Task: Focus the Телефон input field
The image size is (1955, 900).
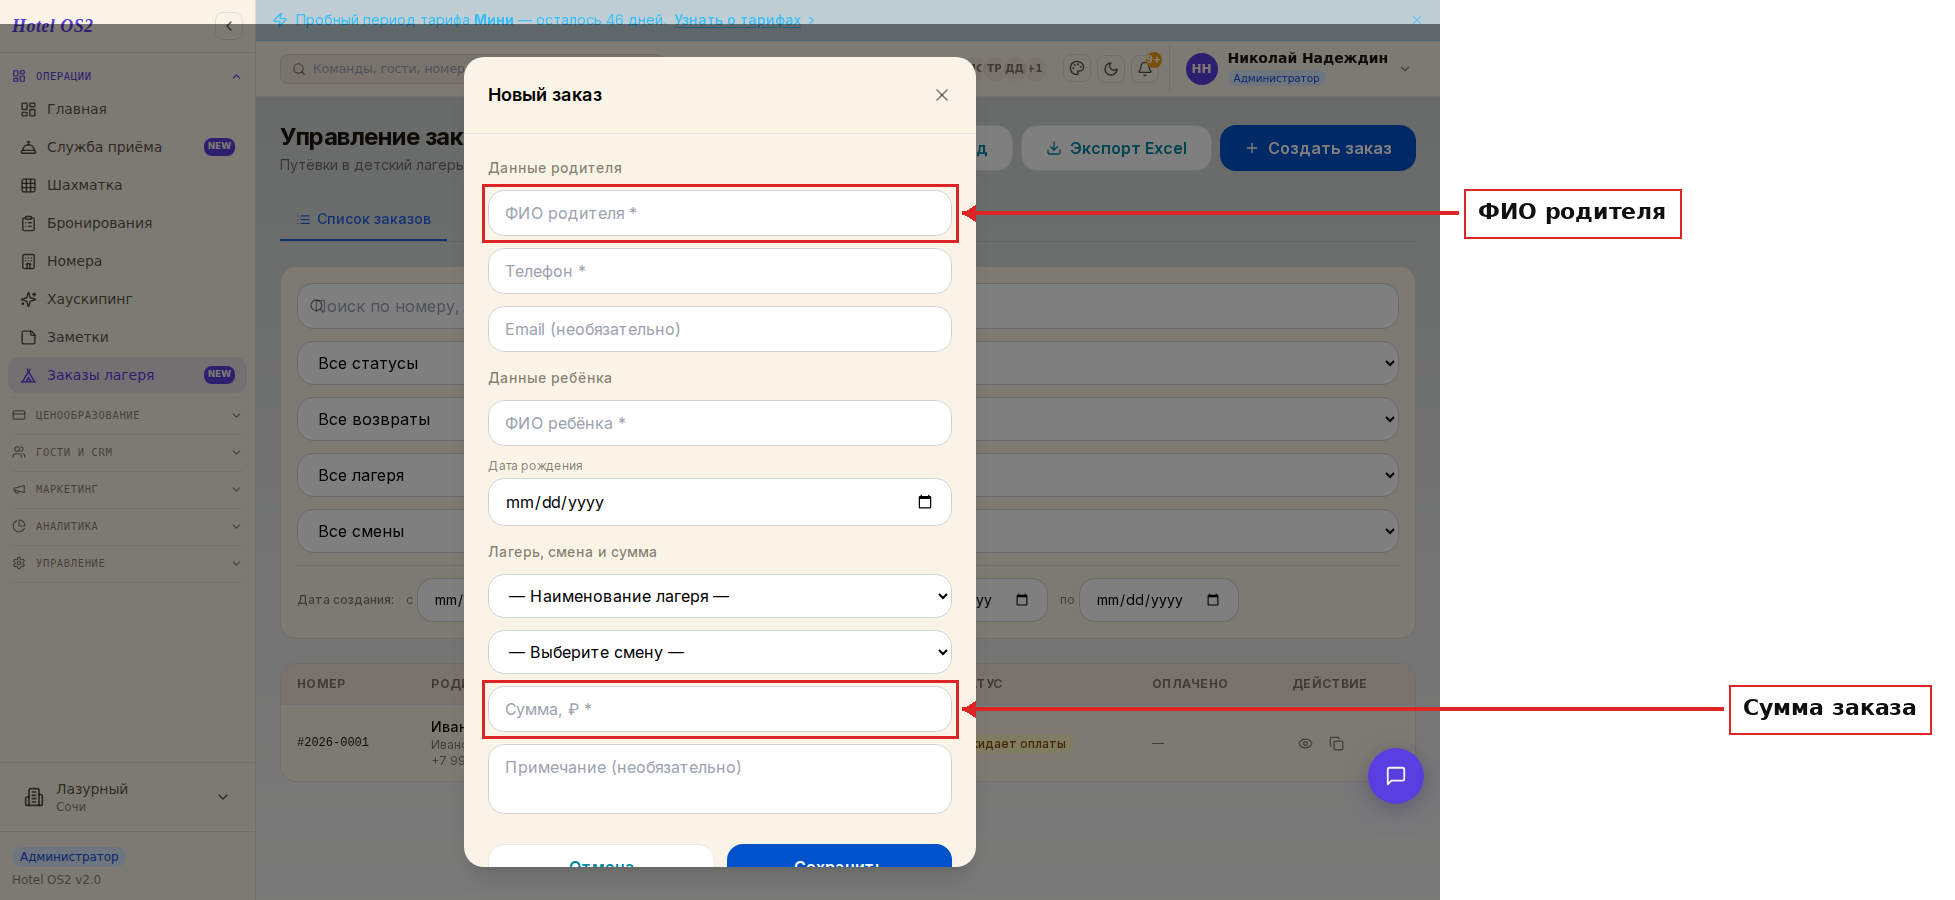Action: tap(719, 271)
